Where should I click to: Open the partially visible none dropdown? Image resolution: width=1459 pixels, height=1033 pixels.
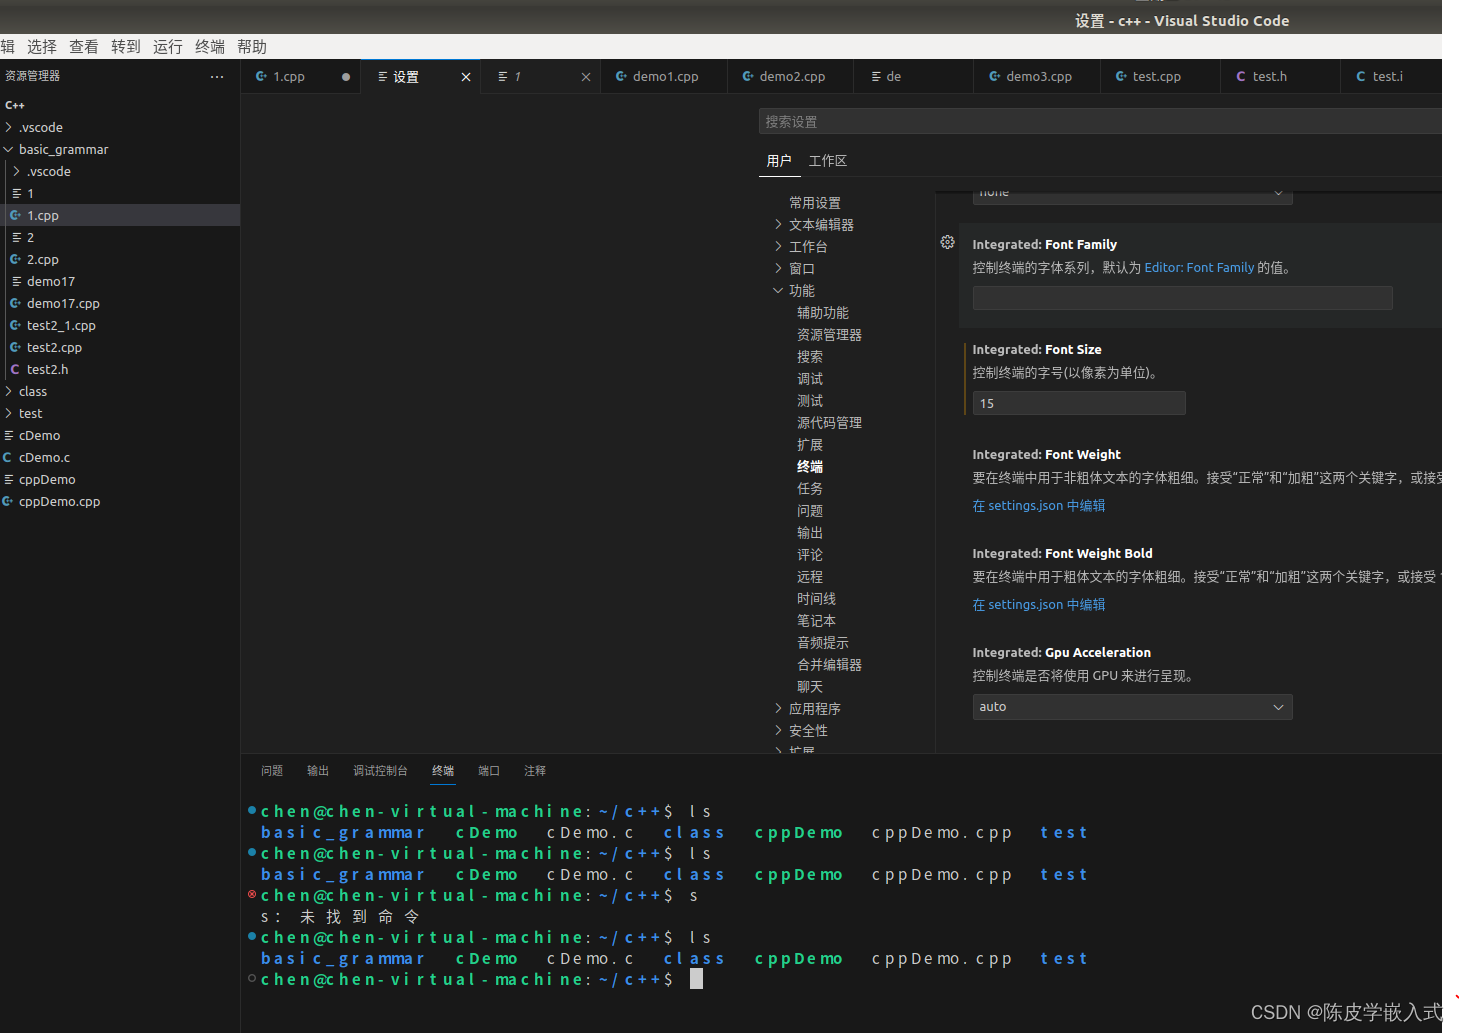[1132, 196]
